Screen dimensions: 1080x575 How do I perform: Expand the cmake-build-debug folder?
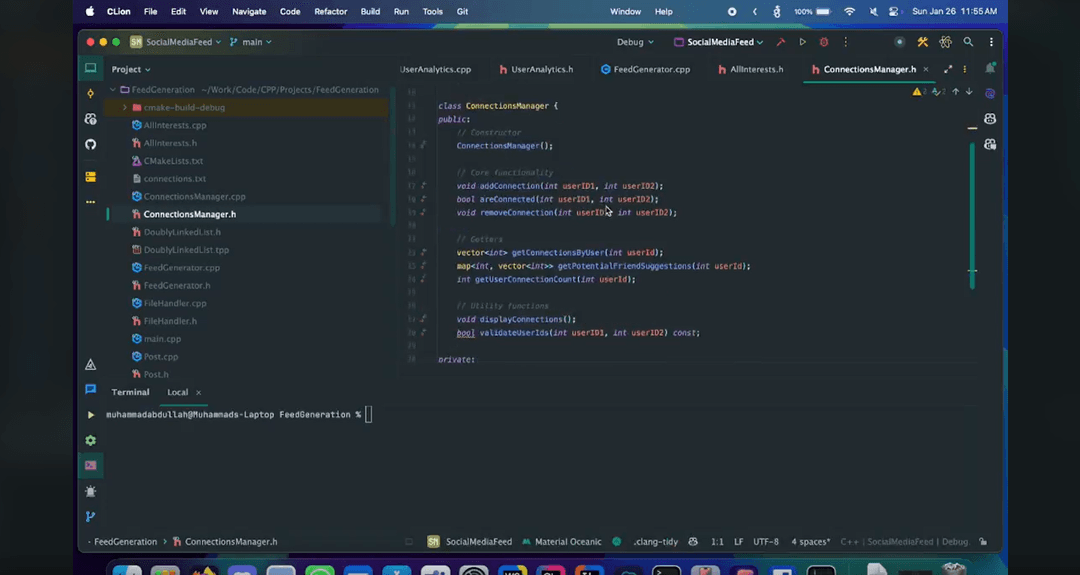tap(125, 107)
